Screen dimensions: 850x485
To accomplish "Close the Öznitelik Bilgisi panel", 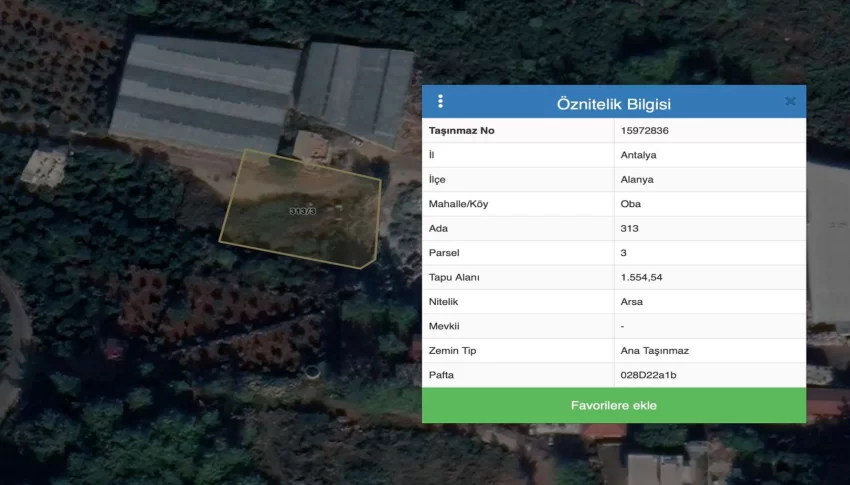I will (790, 101).
